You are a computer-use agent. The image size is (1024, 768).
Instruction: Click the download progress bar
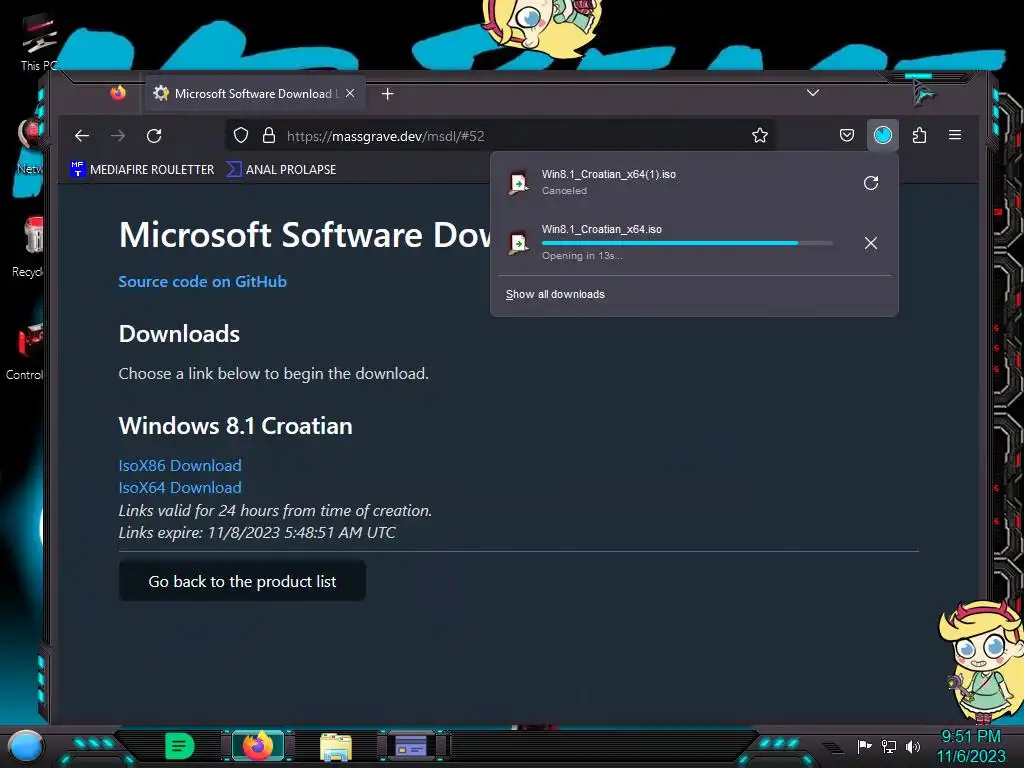click(x=687, y=243)
